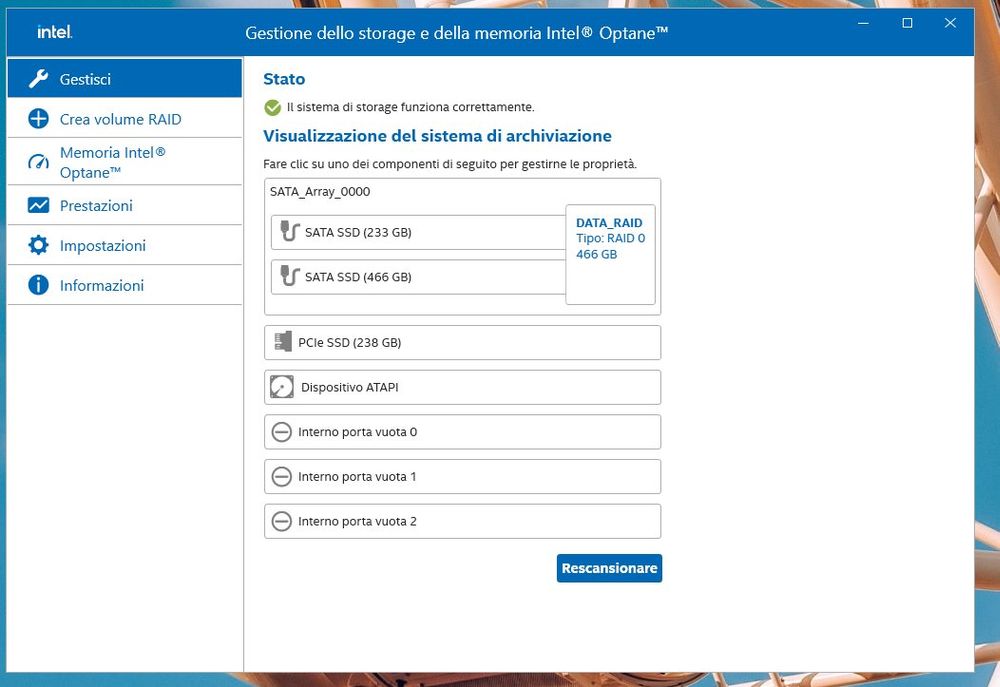The width and height of the screenshot is (1000, 687).
Task: Open the DATA_RAID volume properties panel
Action: tap(610, 253)
